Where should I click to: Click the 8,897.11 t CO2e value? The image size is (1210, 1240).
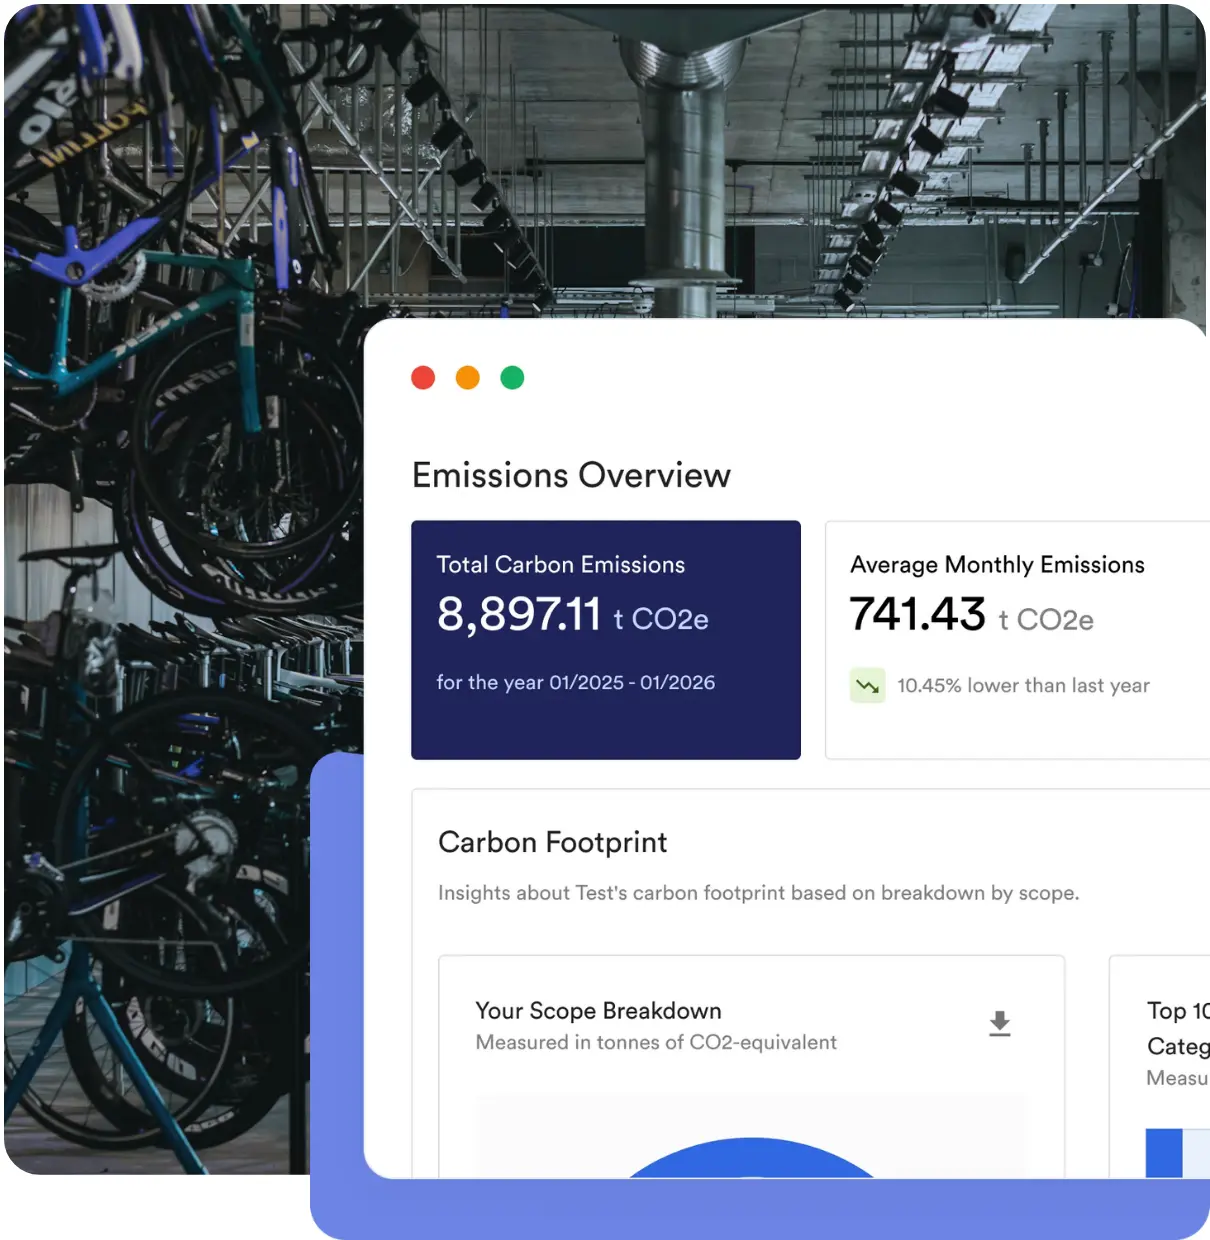tap(573, 614)
